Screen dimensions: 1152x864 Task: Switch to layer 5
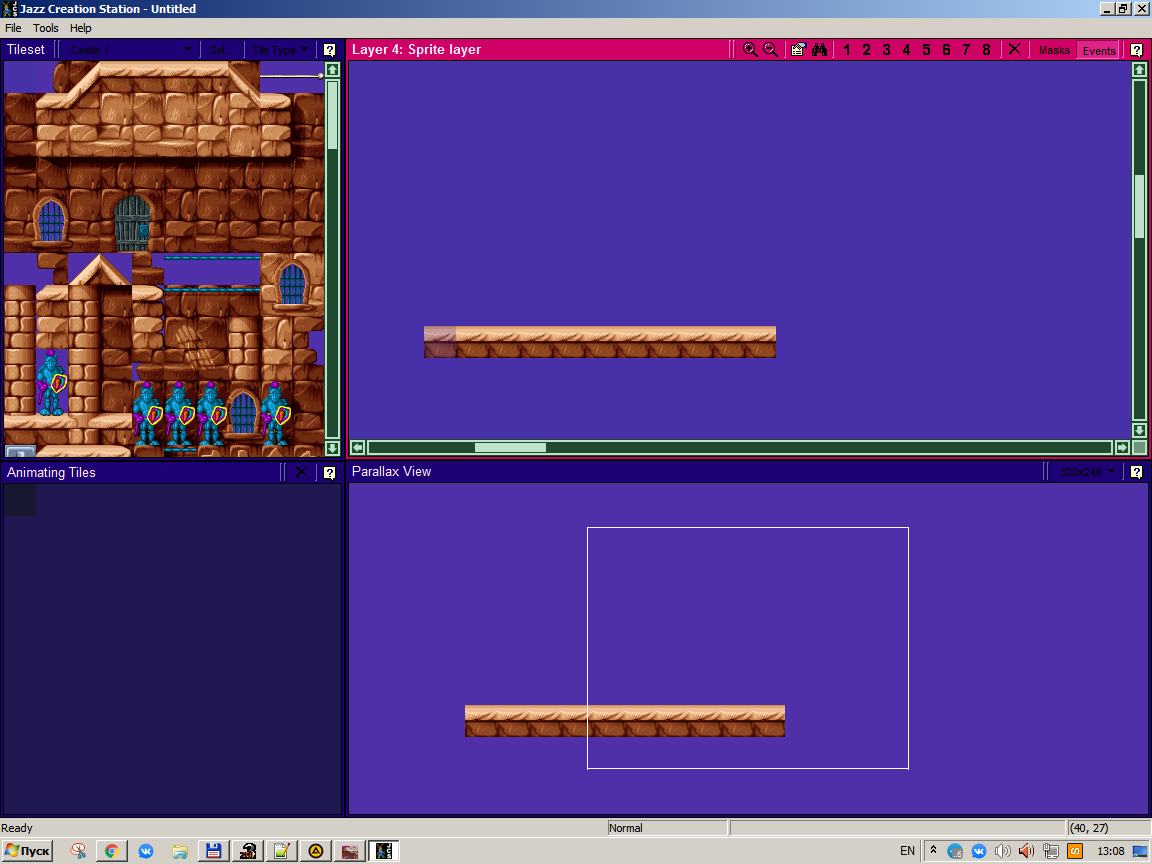[926, 50]
